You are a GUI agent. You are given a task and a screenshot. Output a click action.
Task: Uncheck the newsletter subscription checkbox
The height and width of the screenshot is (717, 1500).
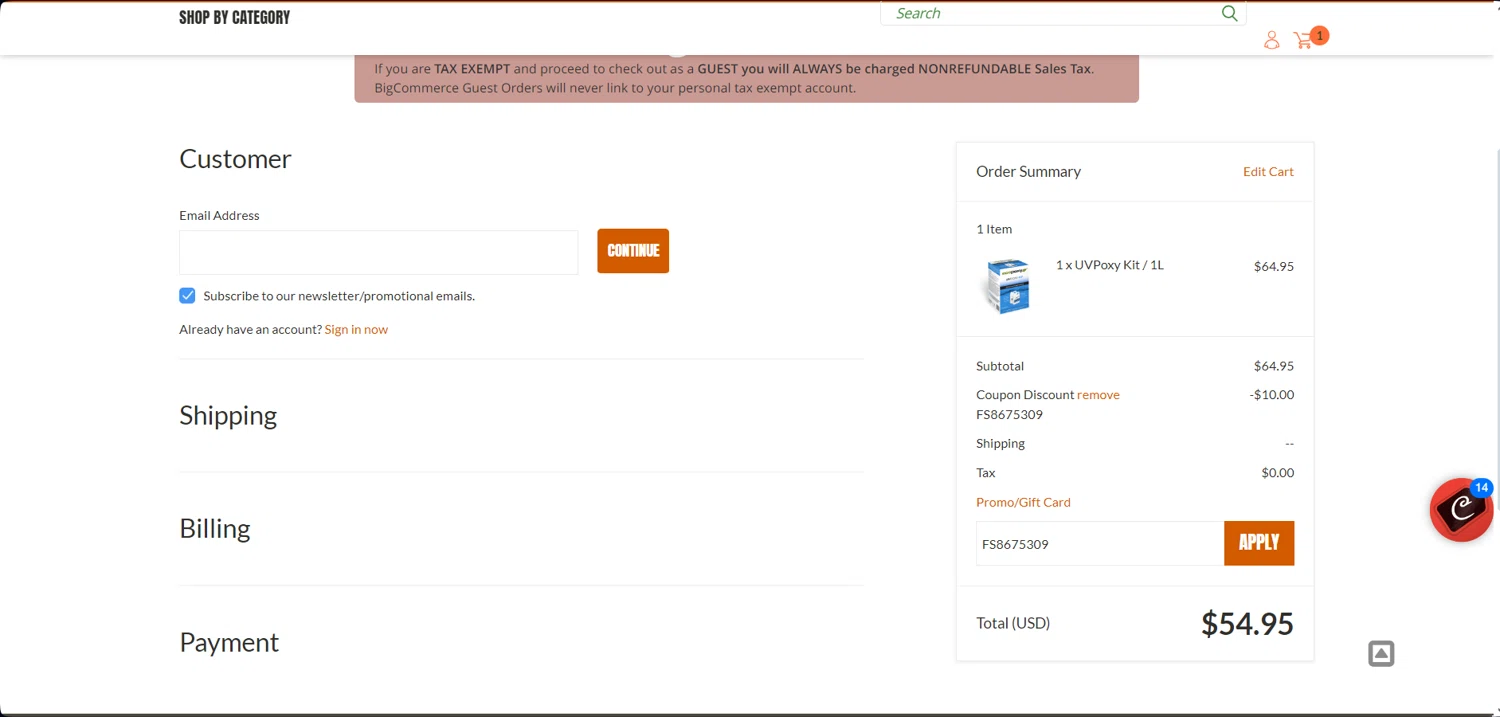click(x=187, y=295)
